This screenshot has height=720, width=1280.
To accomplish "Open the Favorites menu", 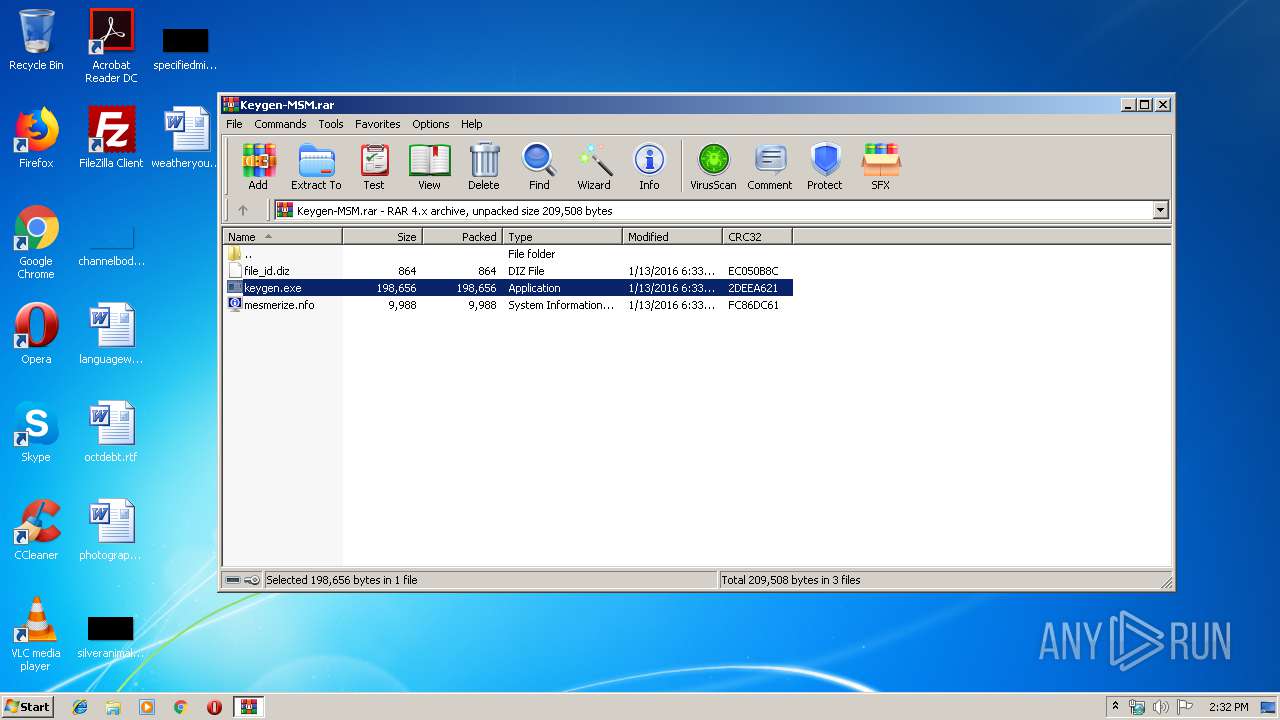I will 378,124.
